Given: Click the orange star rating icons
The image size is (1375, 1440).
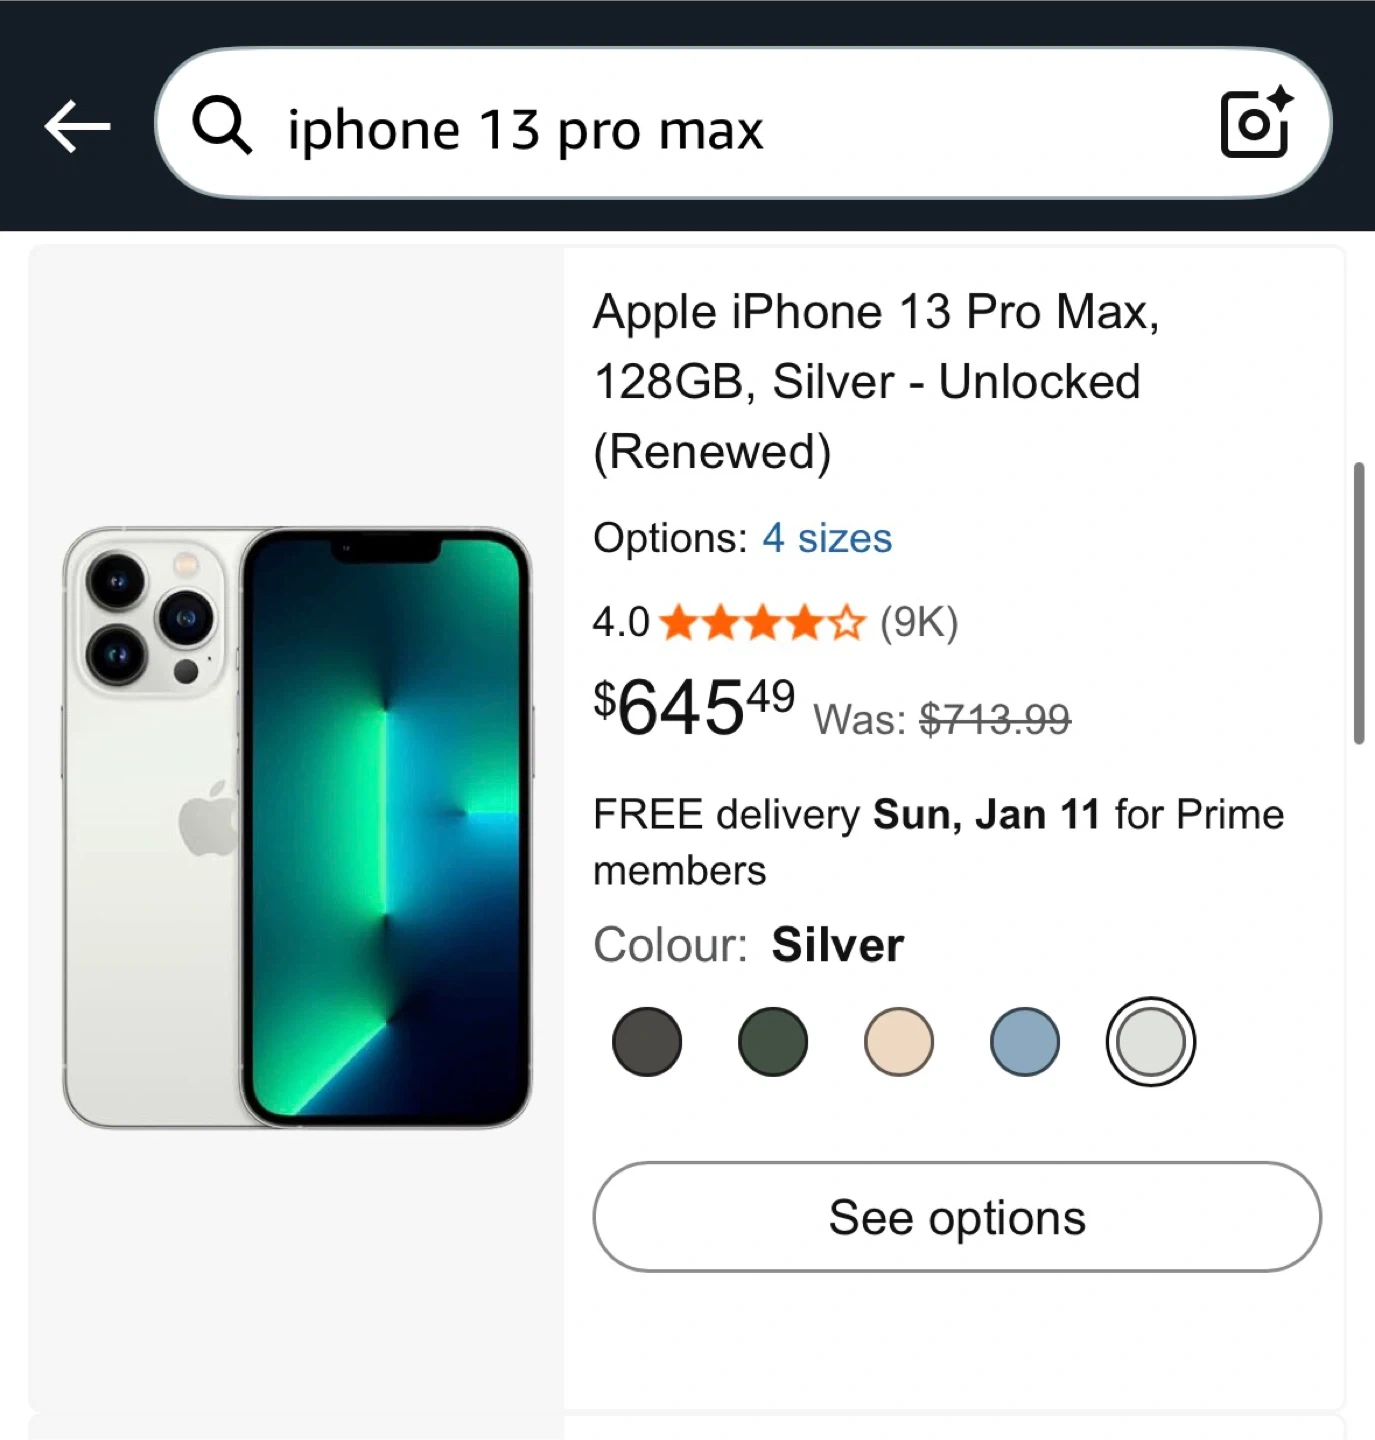Looking at the screenshot, I should click(x=762, y=623).
